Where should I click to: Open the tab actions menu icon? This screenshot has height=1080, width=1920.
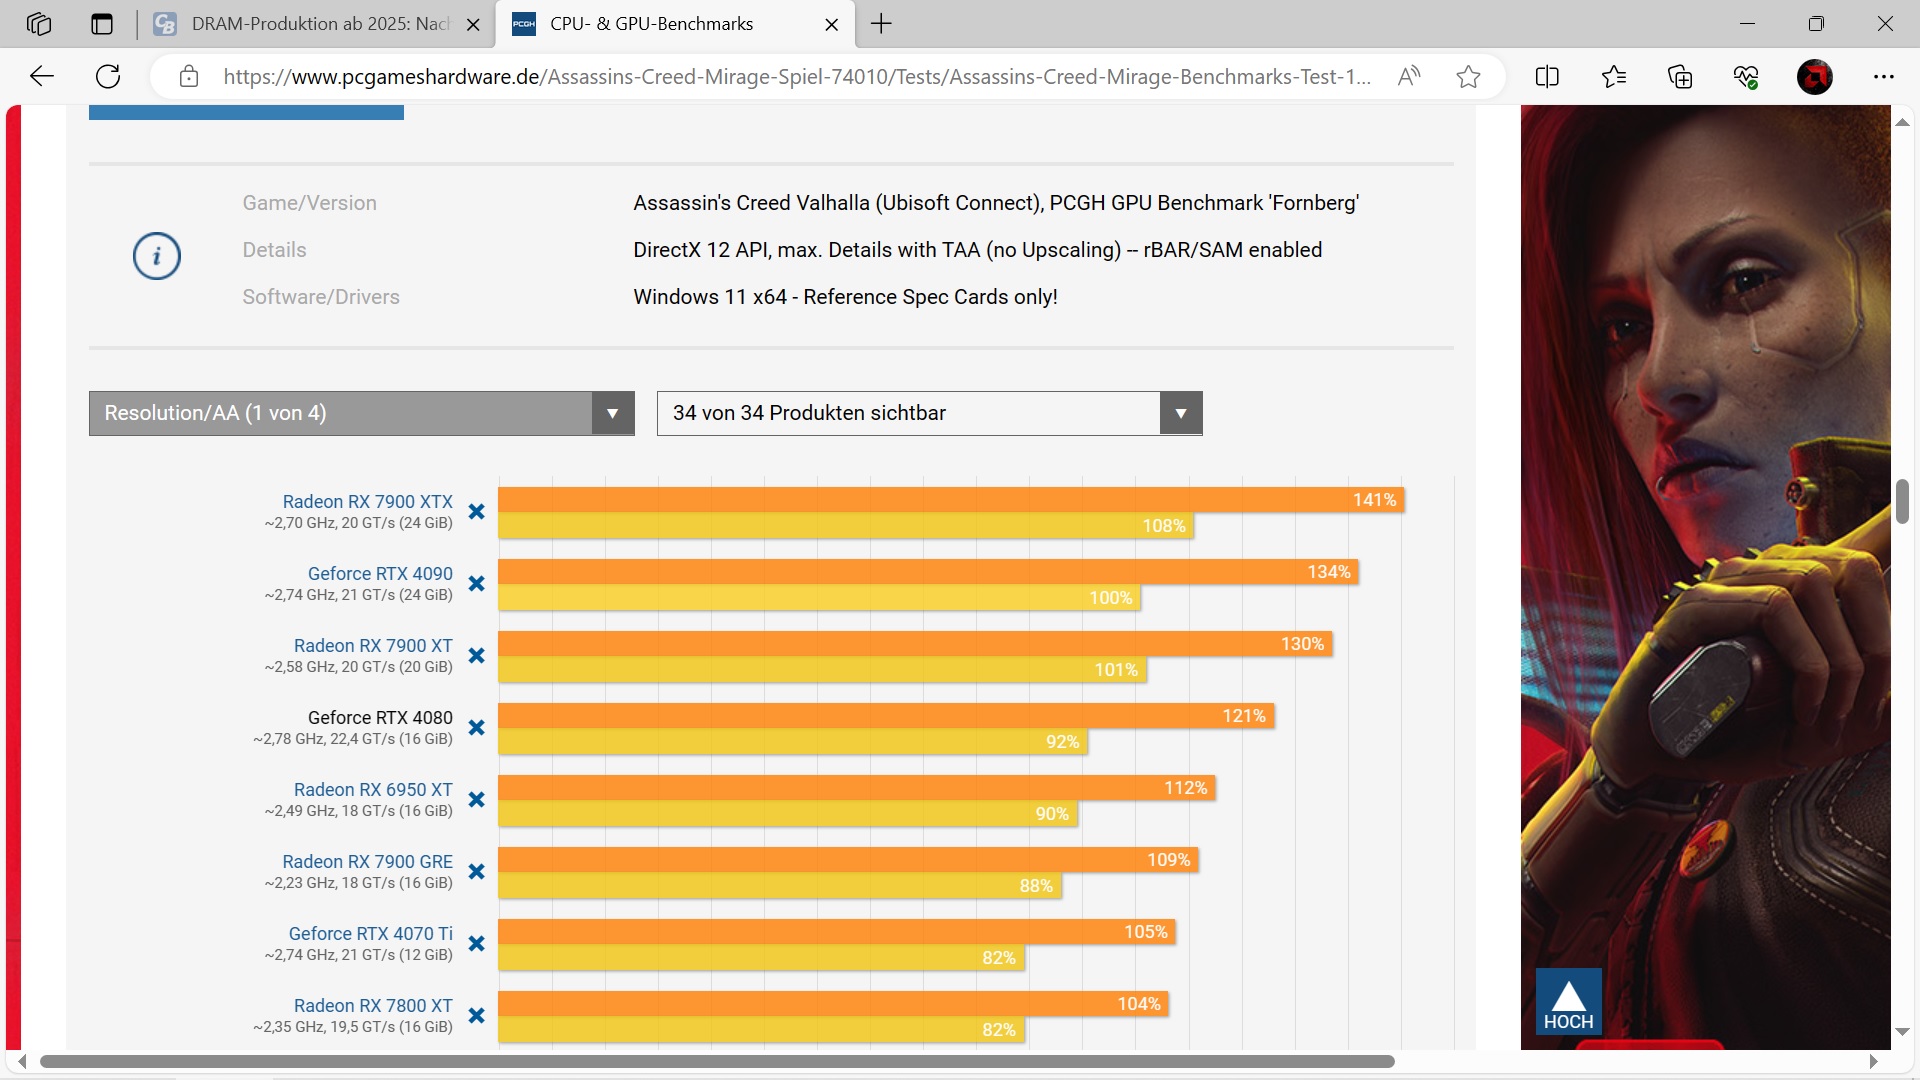pyautogui.click(x=102, y=24)
